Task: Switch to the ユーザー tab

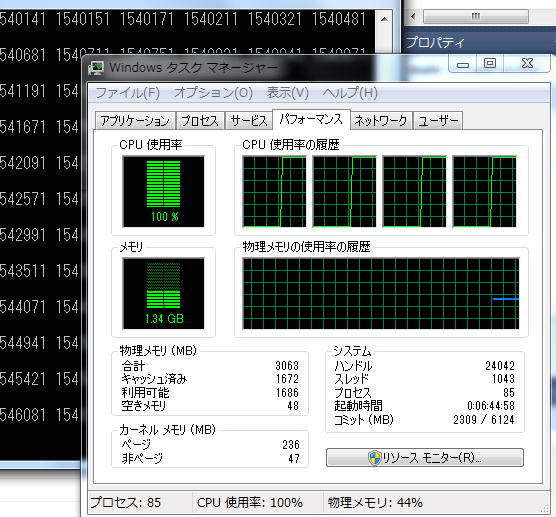Action: point(438,121)
